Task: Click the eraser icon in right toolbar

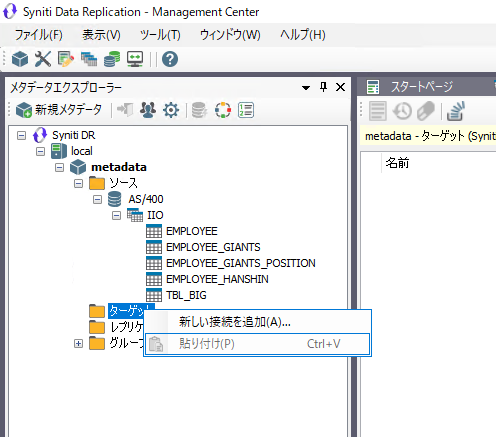Action: tap(426, 111)
